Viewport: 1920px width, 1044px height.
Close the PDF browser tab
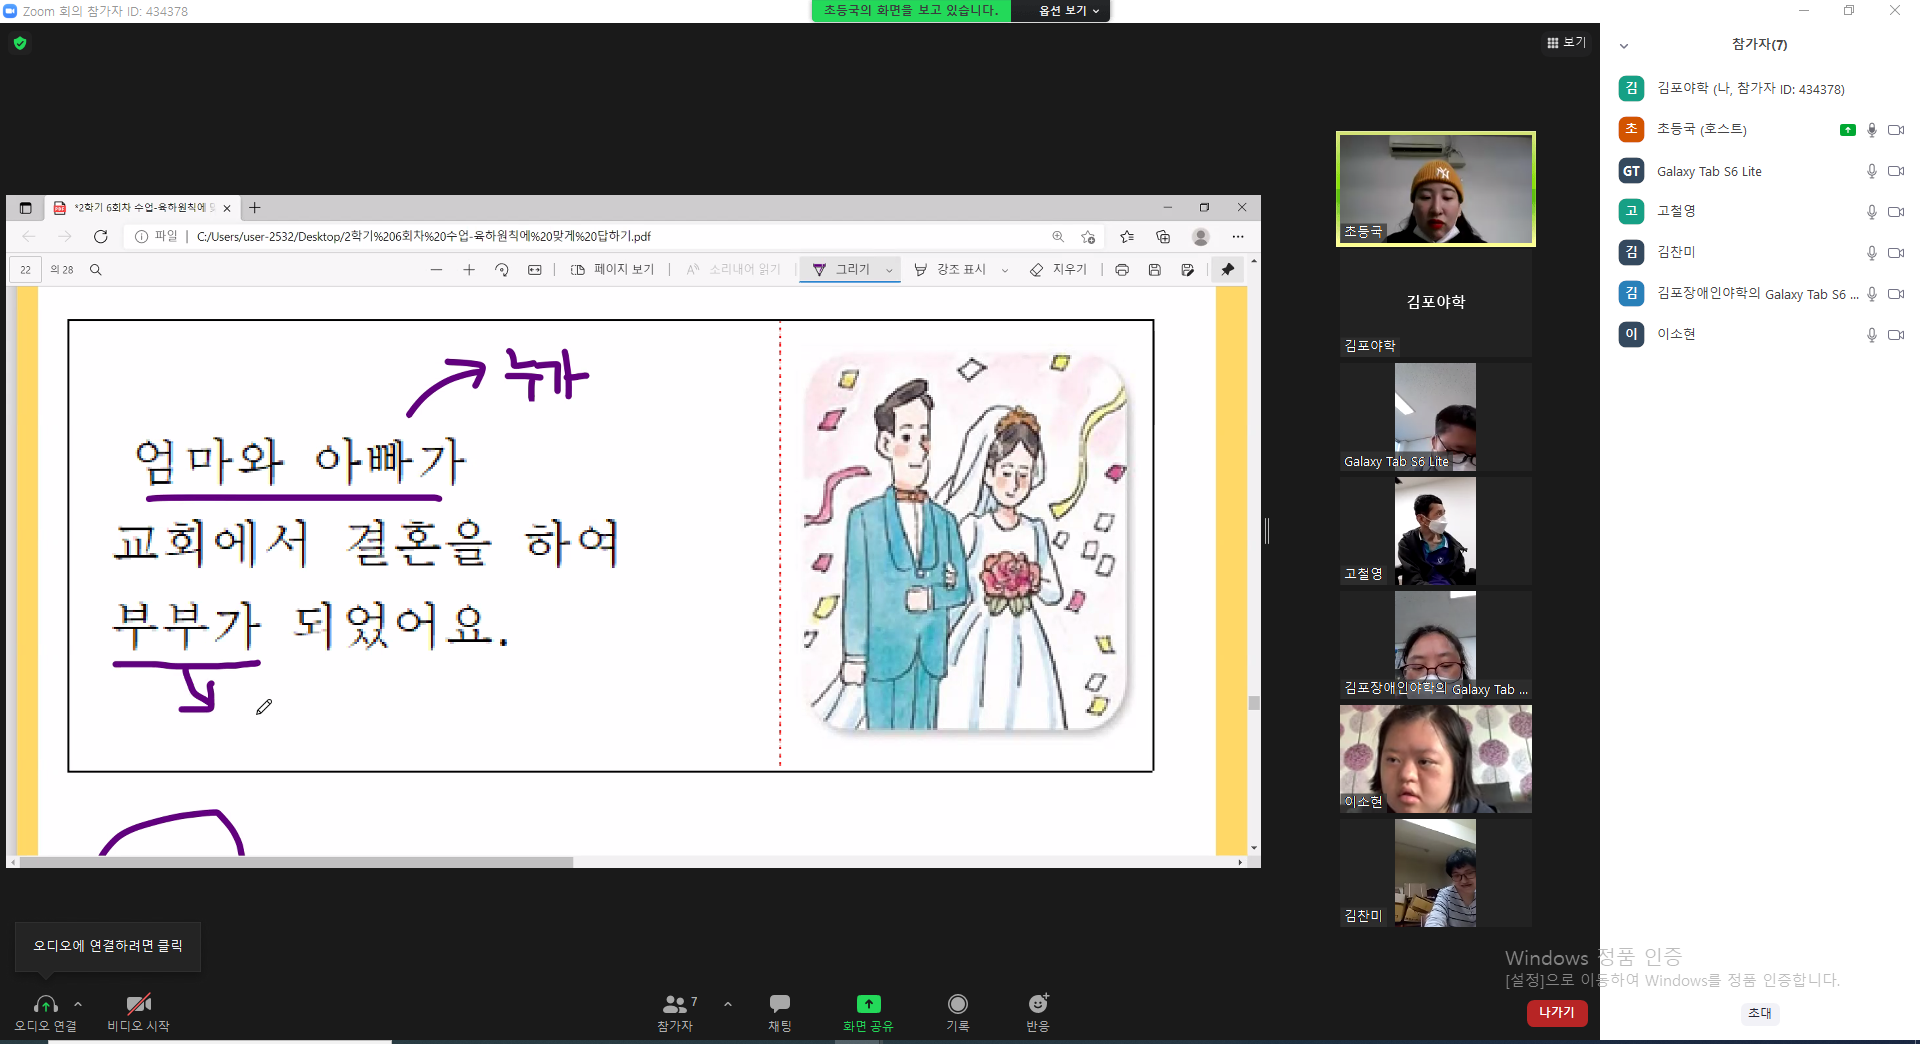pyautogui.click(x=227, y=208)
